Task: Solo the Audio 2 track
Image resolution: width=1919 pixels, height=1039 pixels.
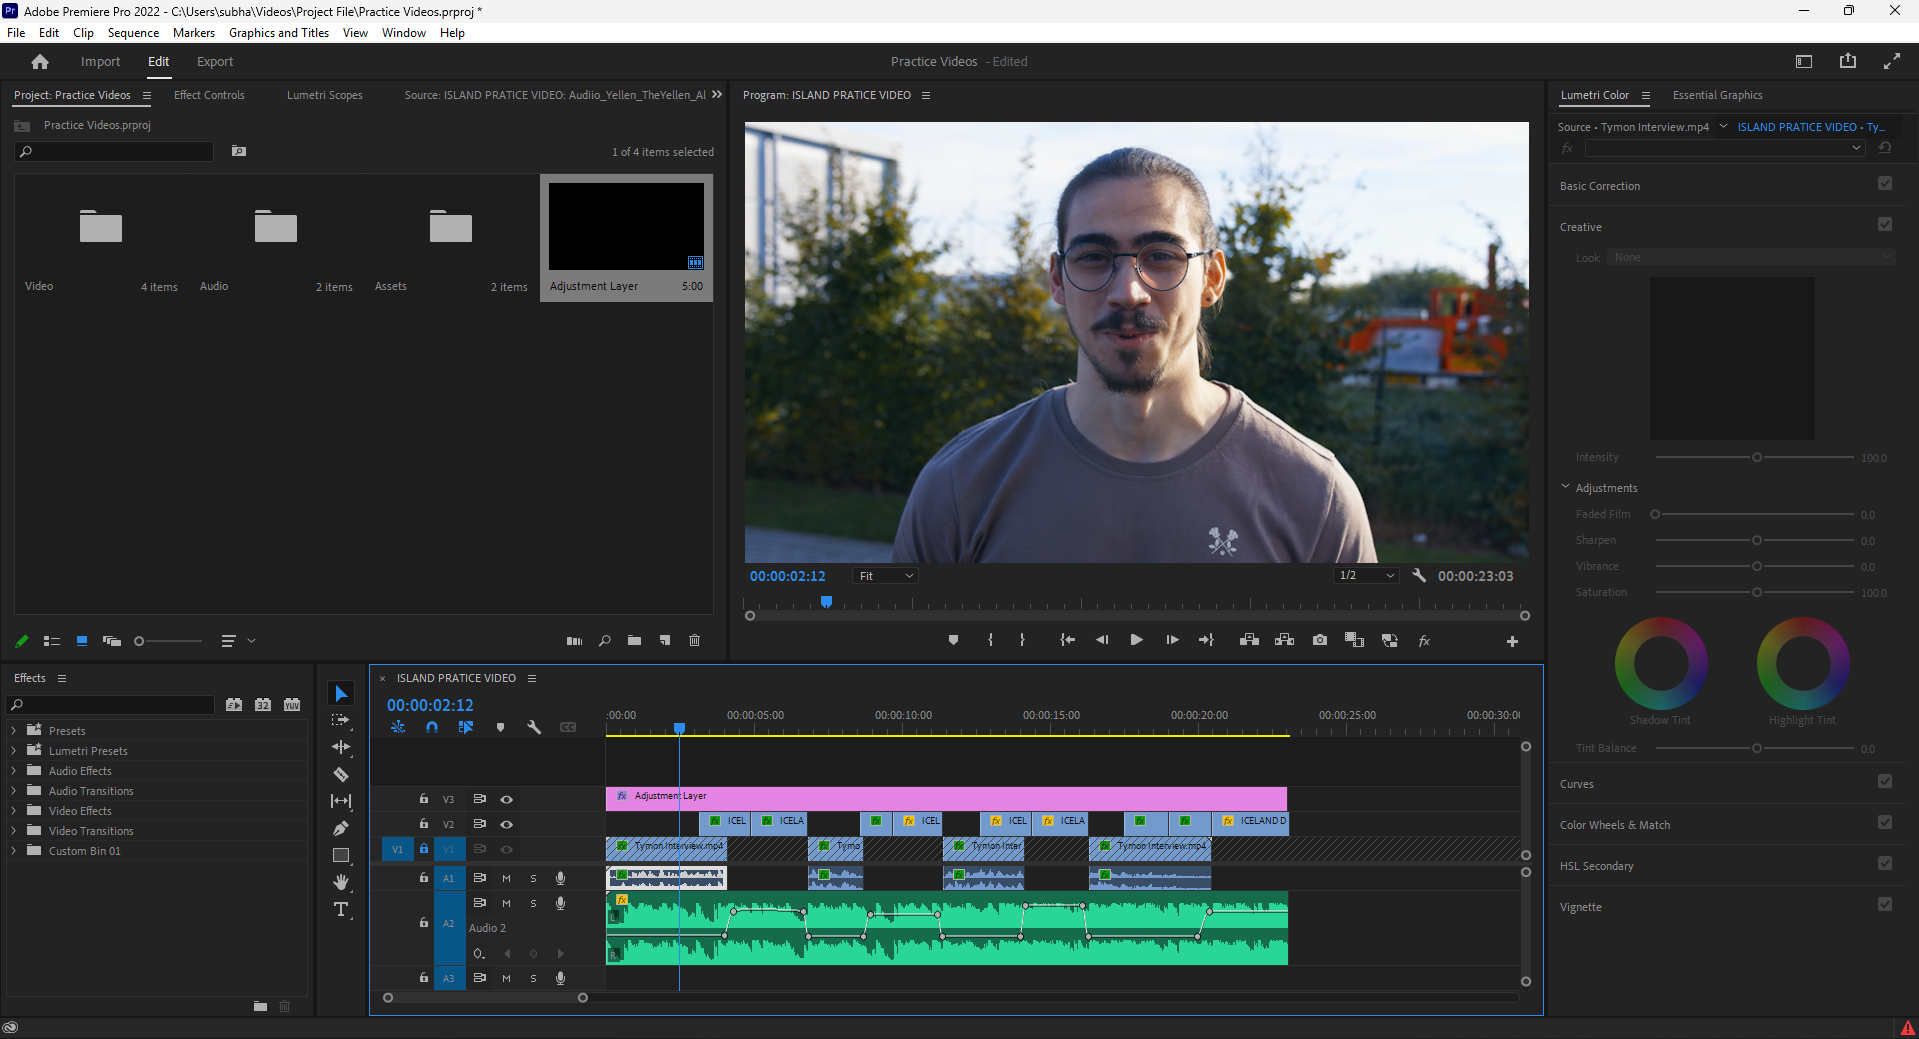Action: pos(533,903)
